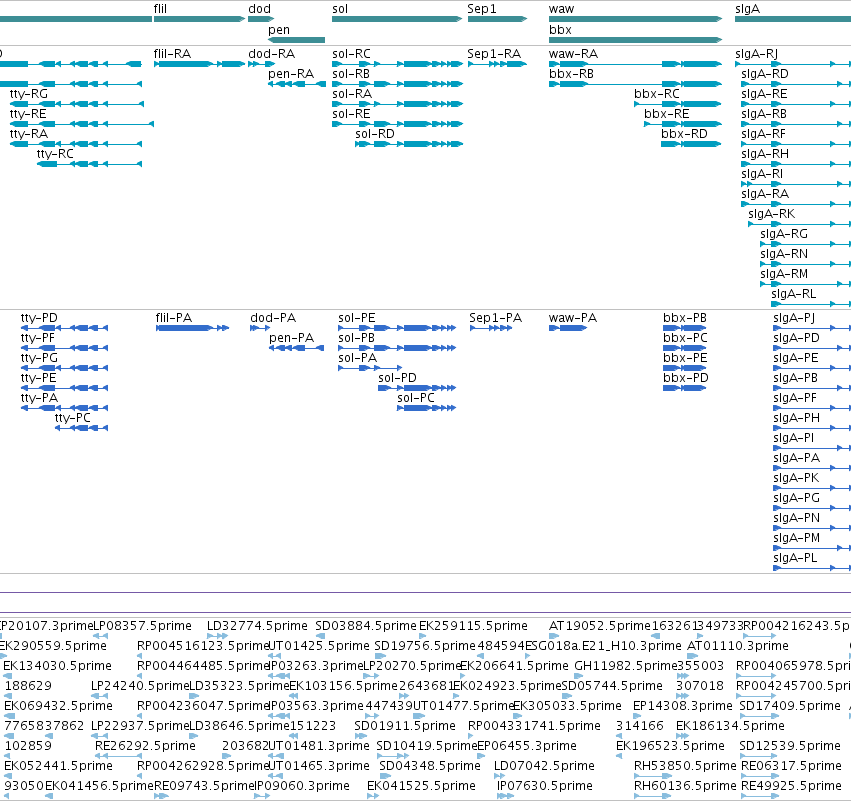851x801 pixels.
Task: Select transcript sol-RA
Action: click(x=397, y=104)
